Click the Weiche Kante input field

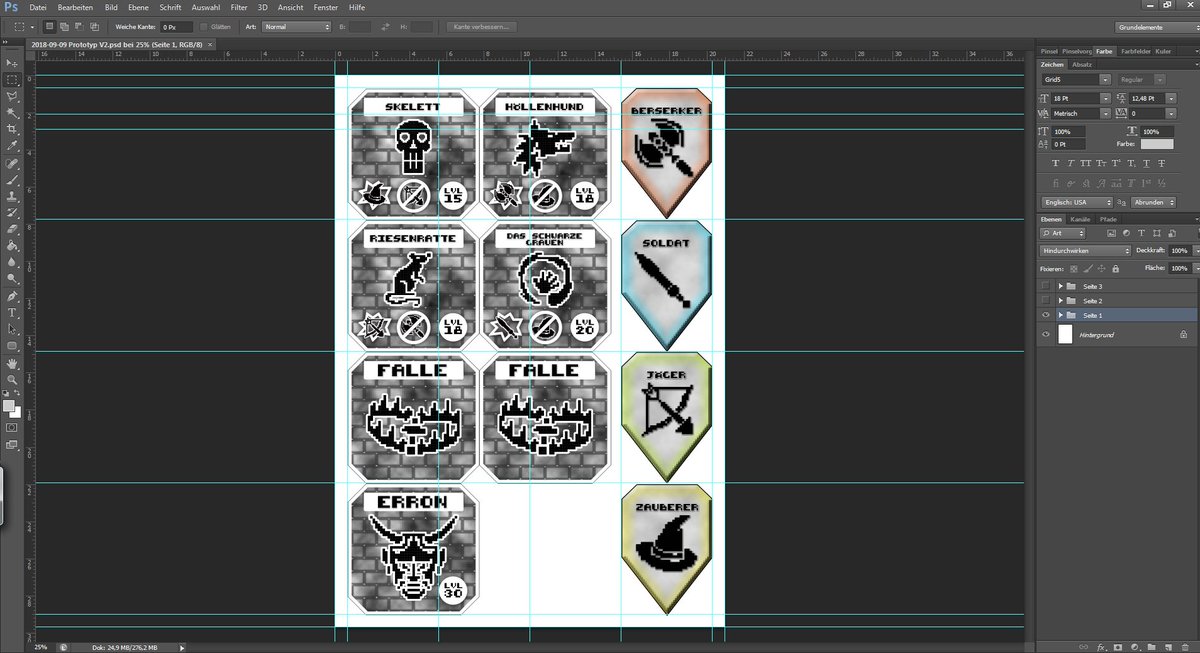click(x=175, y=26)
